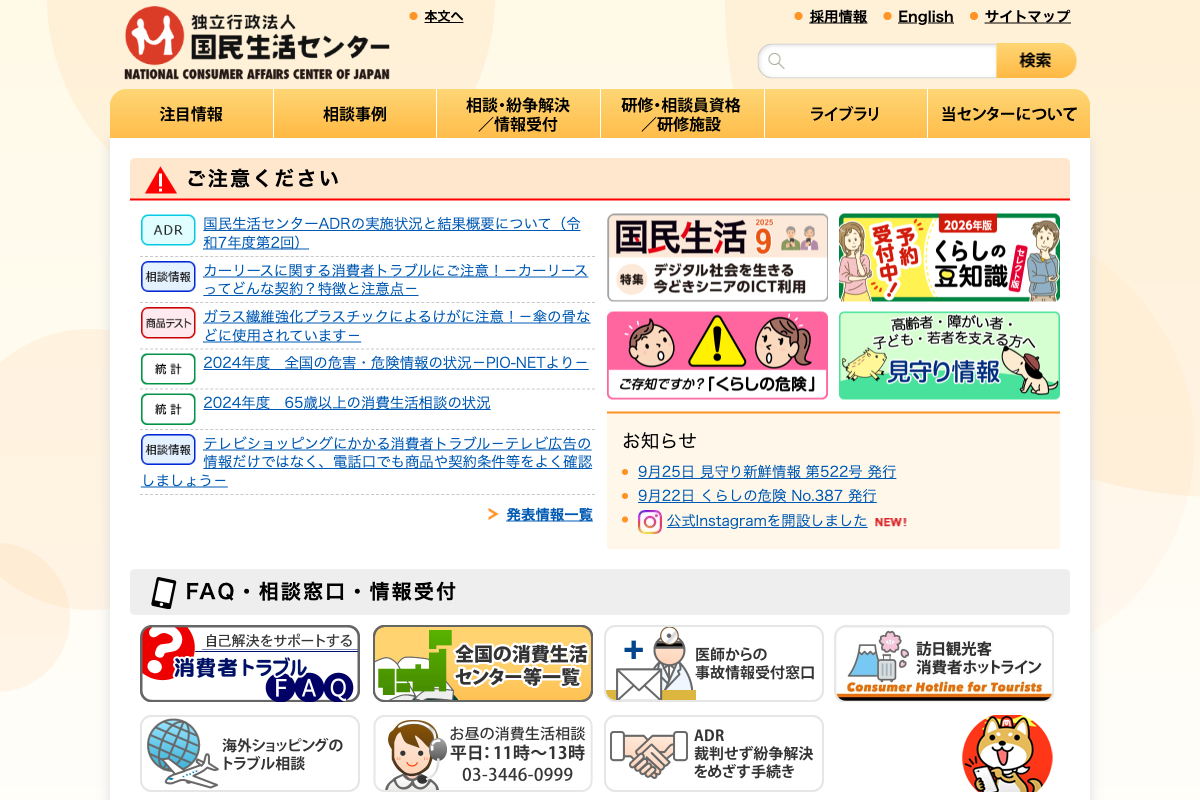1200x800 pixels.
Task: Open the 全国の消費生活センター等一覧 banner
Action: [x=483, y=664]
